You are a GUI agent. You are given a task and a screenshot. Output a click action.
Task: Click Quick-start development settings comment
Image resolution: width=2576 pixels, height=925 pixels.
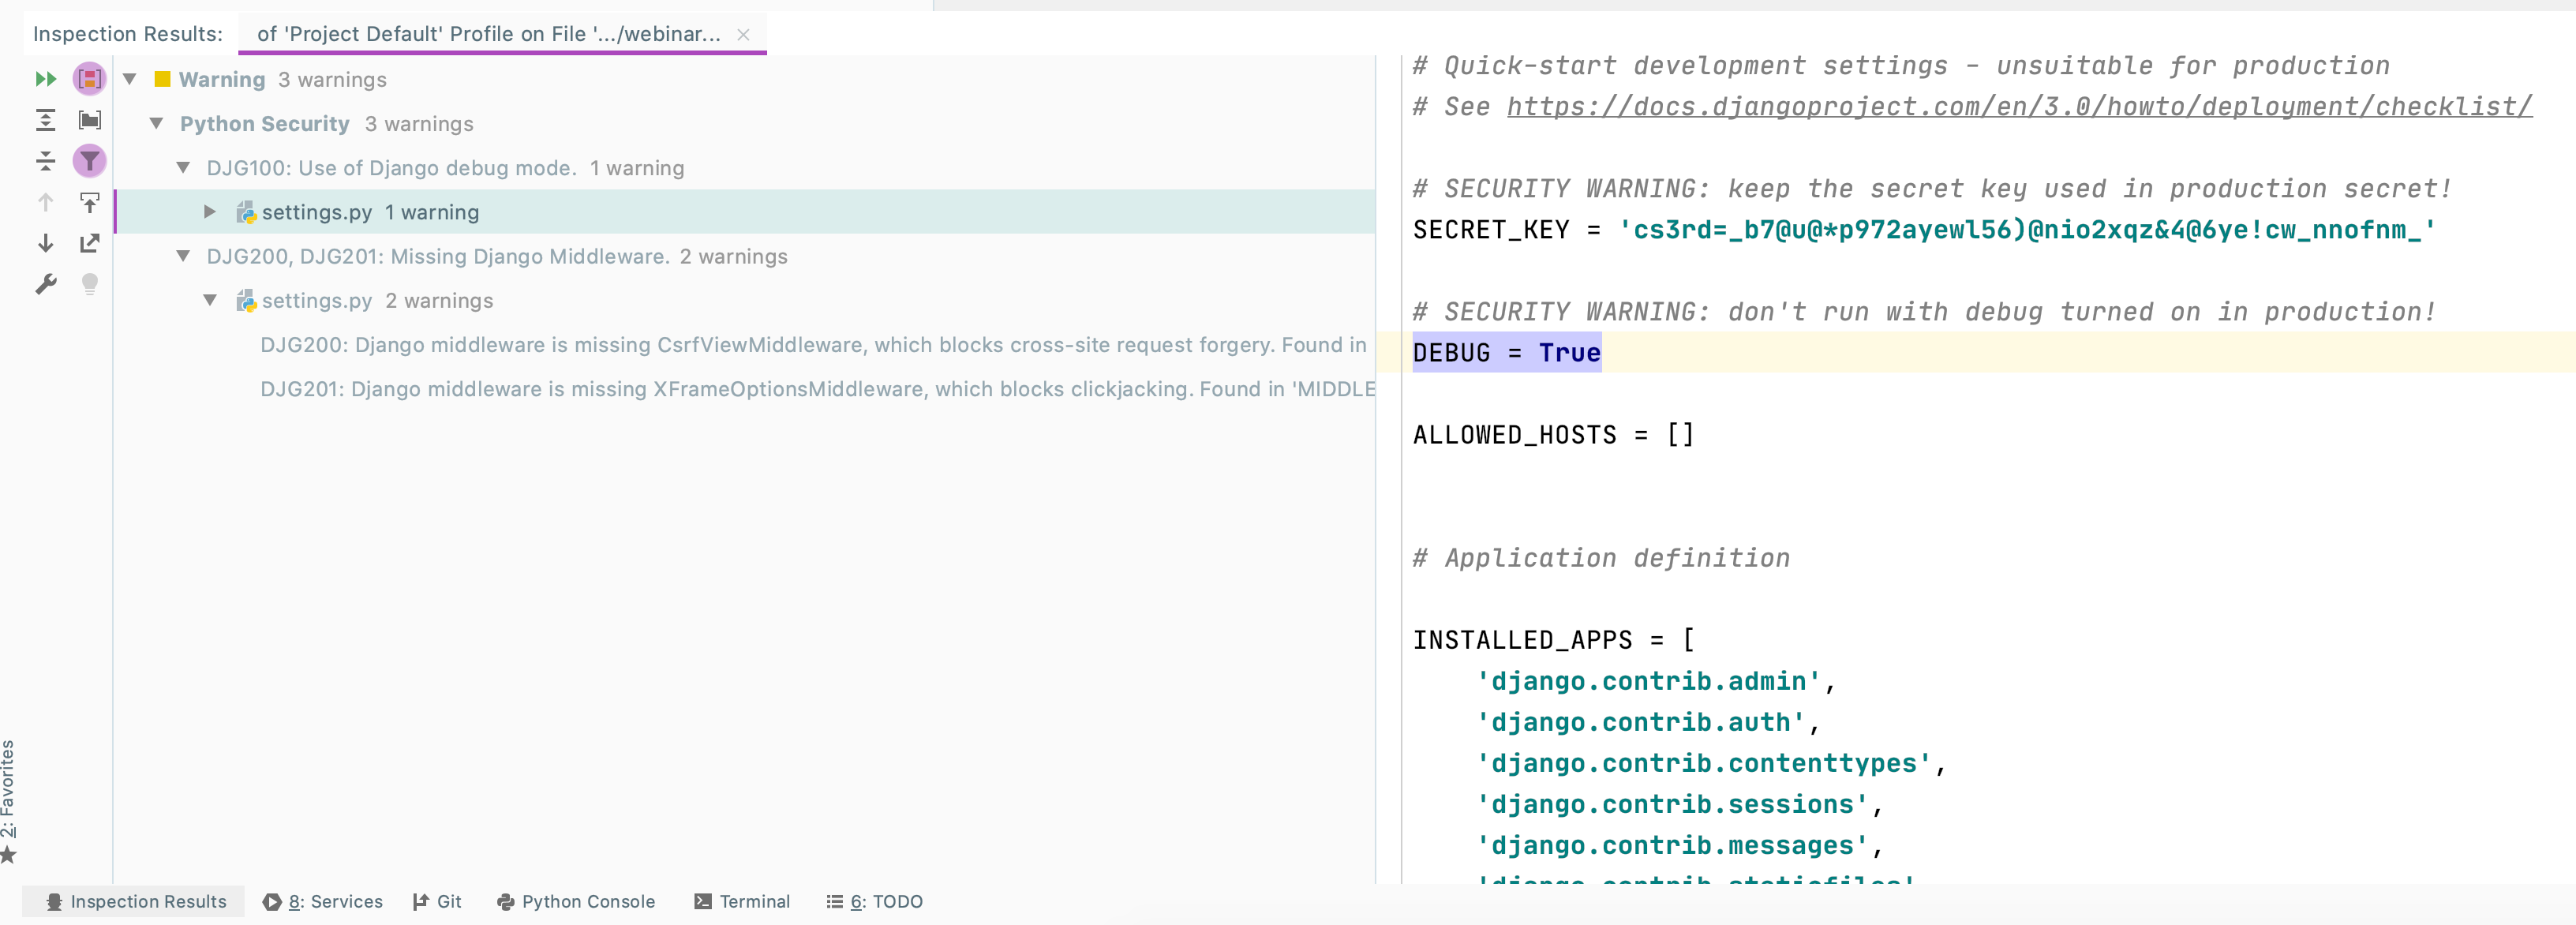point(1901,65)
